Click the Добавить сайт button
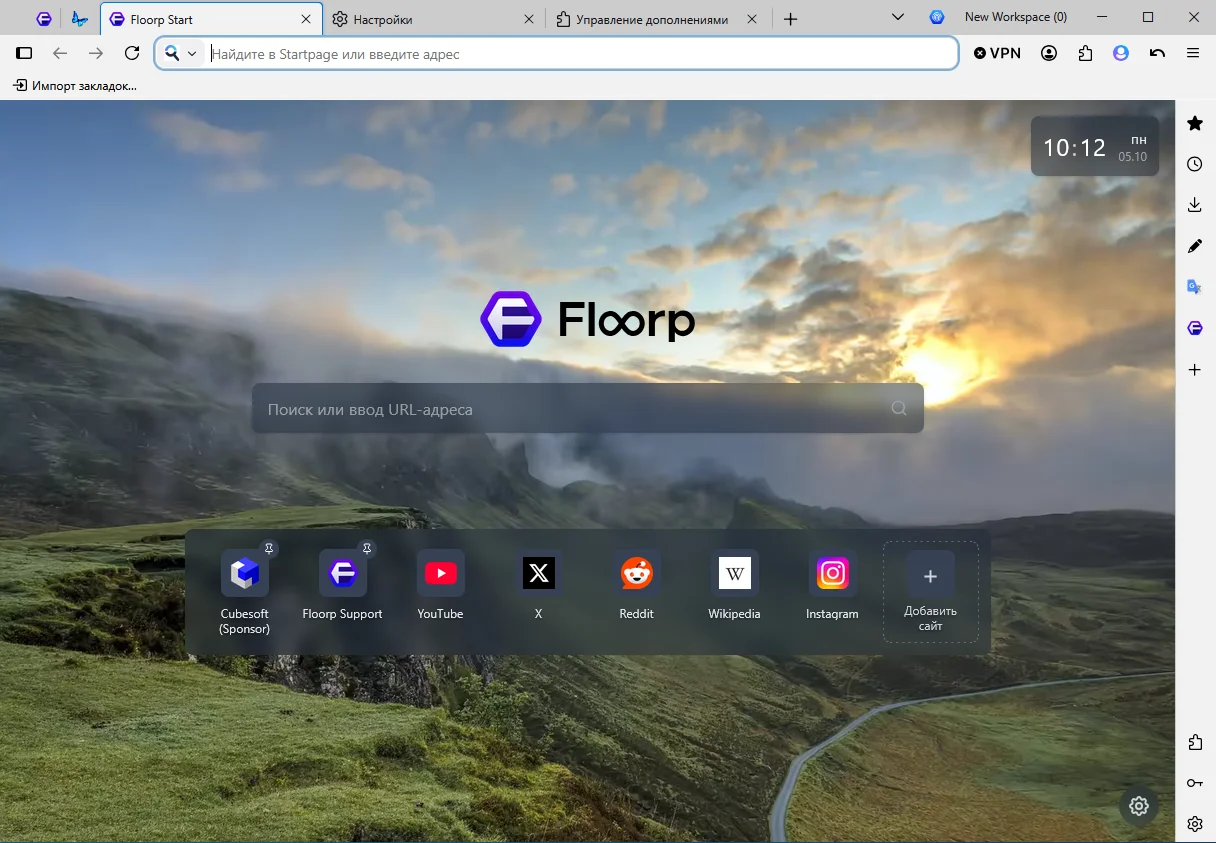 [x=931, y=592]
